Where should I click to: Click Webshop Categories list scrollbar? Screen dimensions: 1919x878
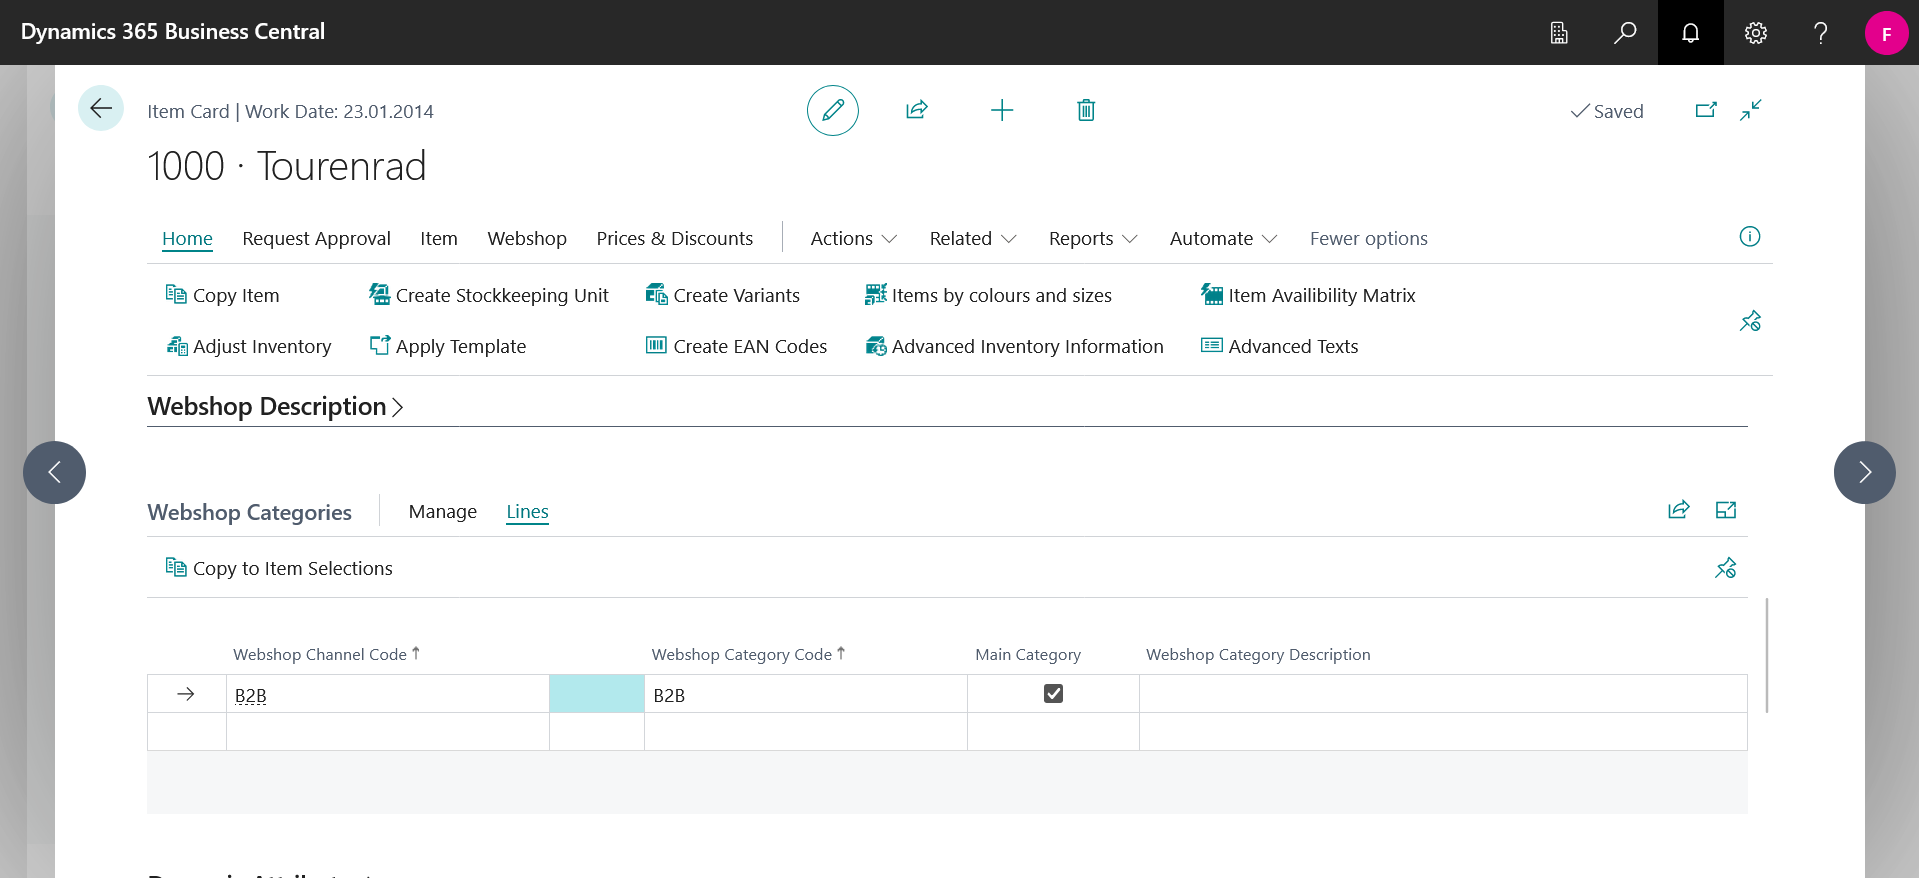1767,655
